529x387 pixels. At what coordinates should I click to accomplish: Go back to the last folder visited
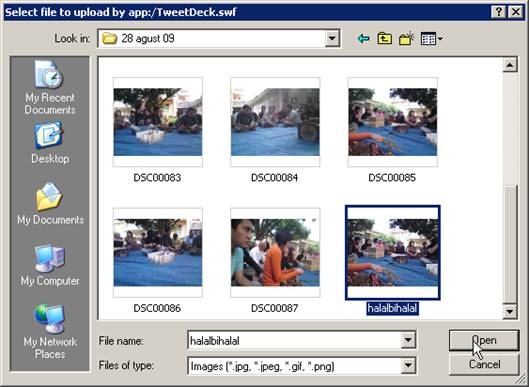[x=363, y=39]
